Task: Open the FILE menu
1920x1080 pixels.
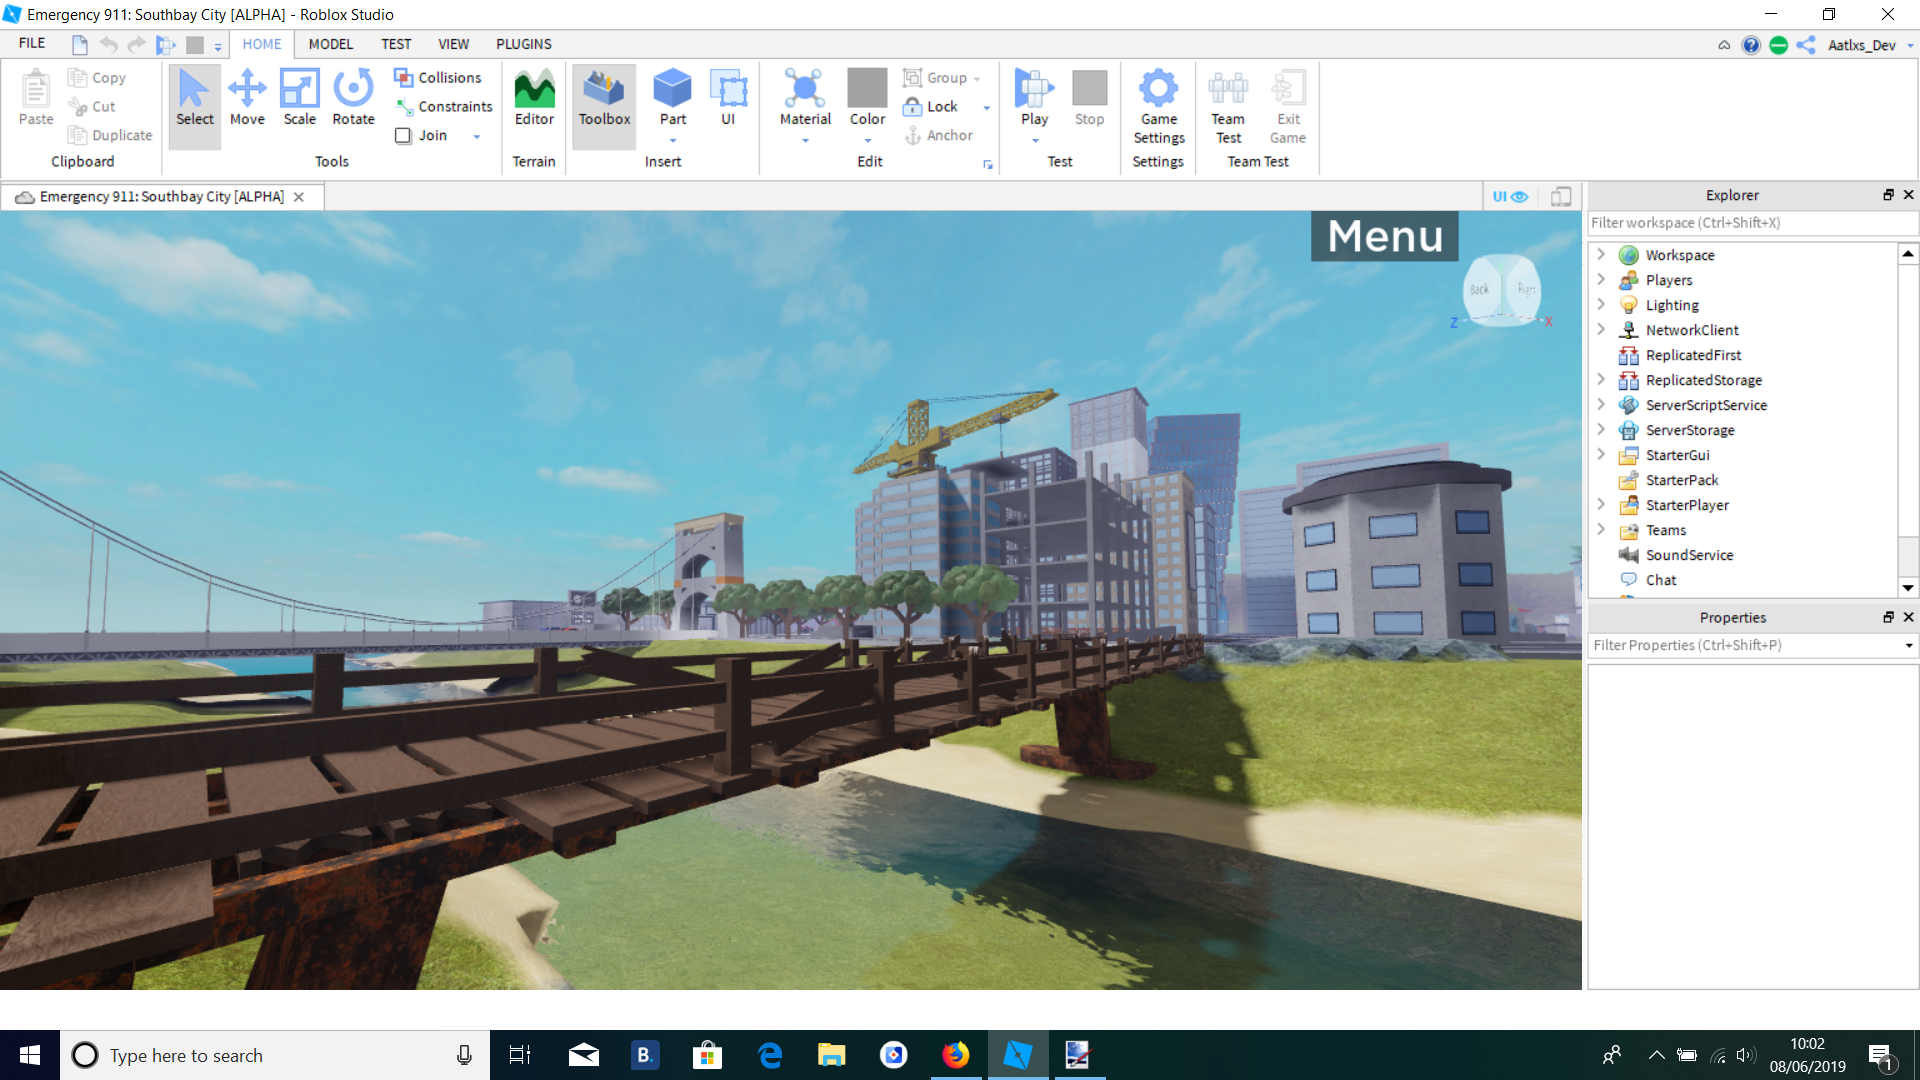Action: (x=31, y=43)
